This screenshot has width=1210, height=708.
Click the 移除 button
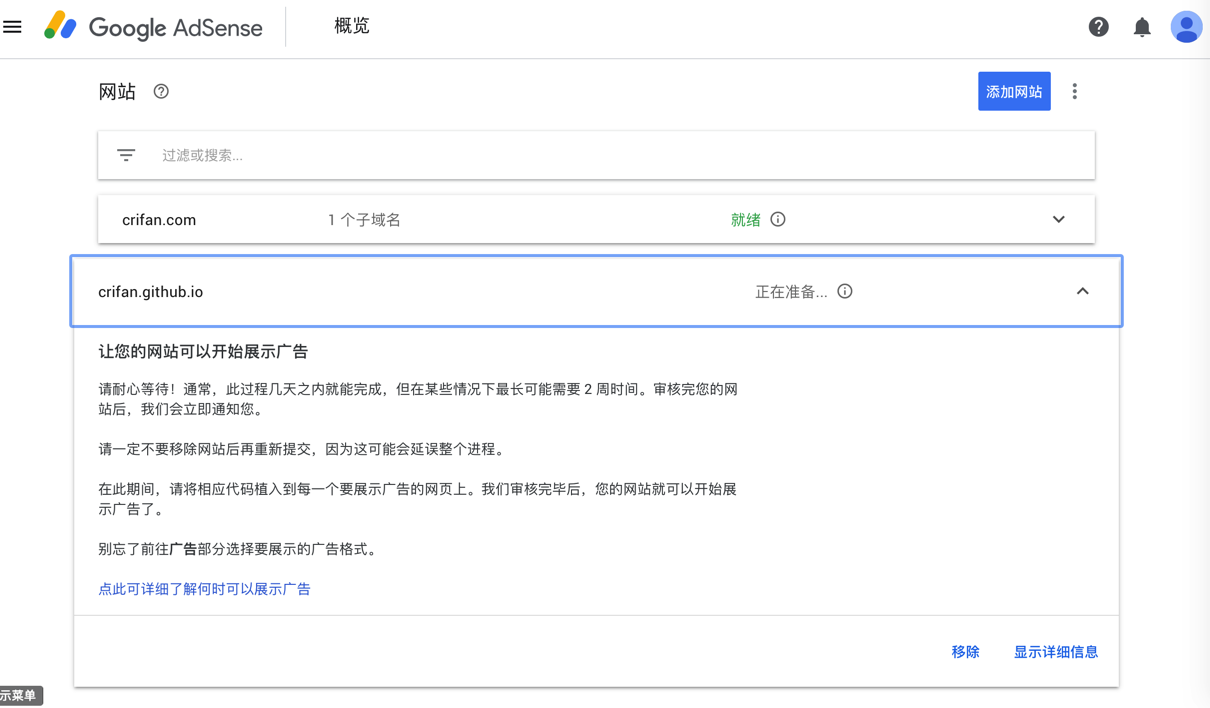pyautogui.click(x=965, y=652)
